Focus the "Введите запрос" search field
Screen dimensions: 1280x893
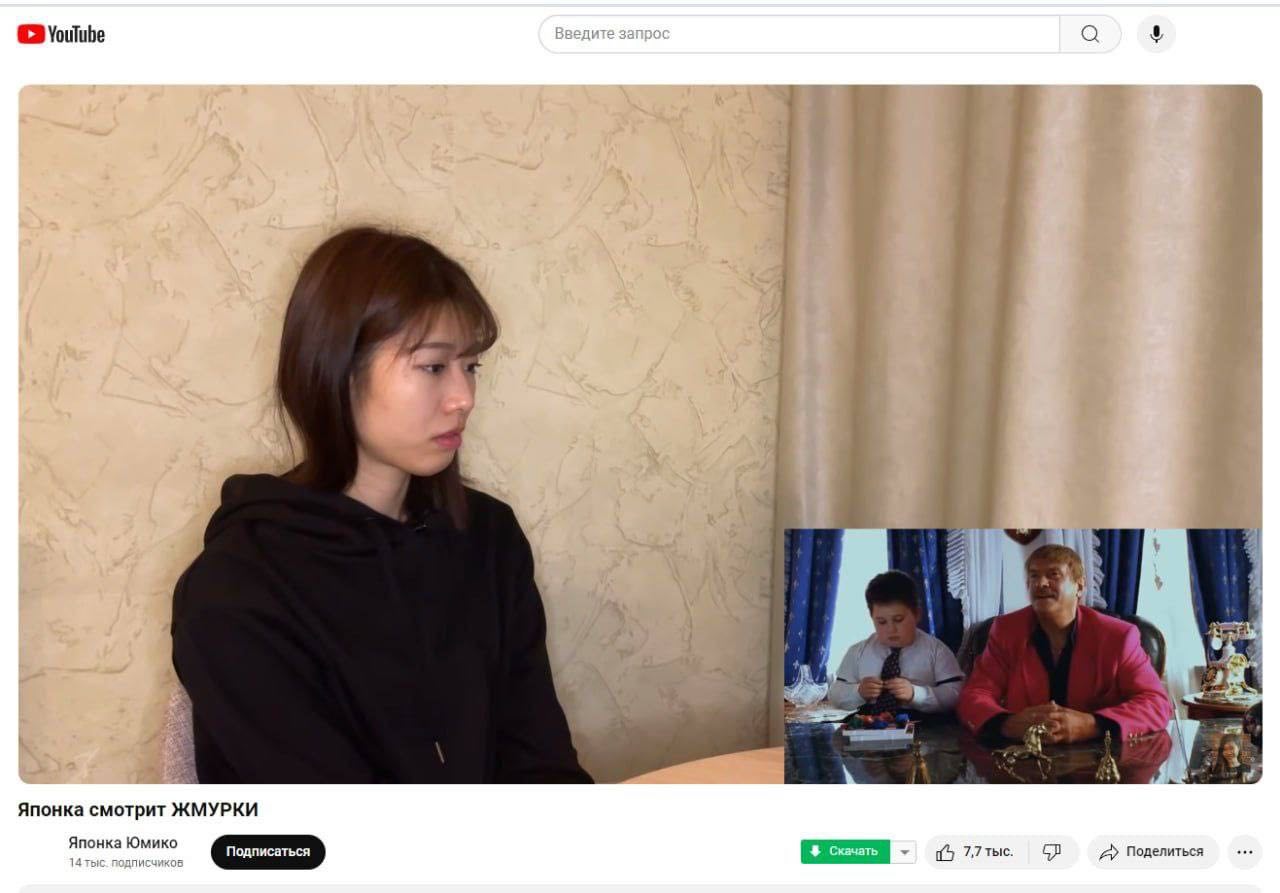tap(799, 34)
